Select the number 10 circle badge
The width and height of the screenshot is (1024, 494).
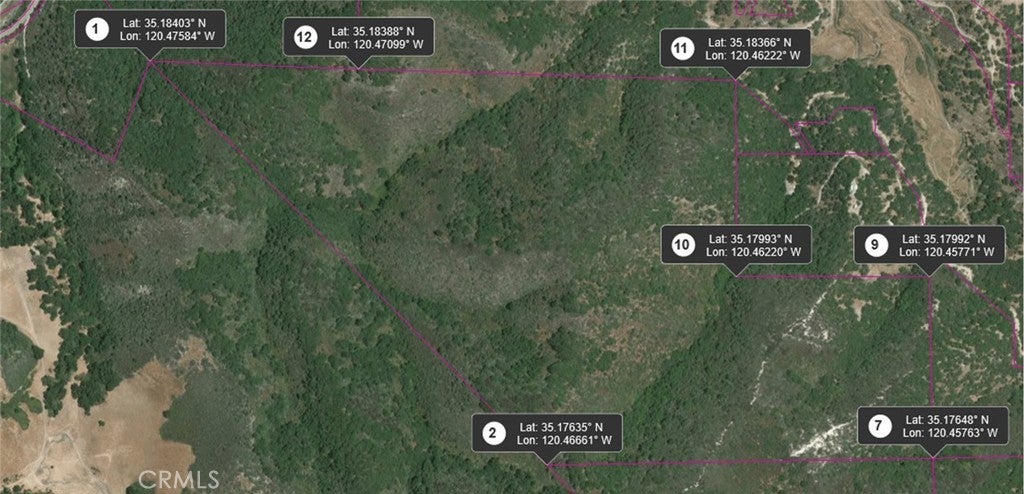coord(682,245)
